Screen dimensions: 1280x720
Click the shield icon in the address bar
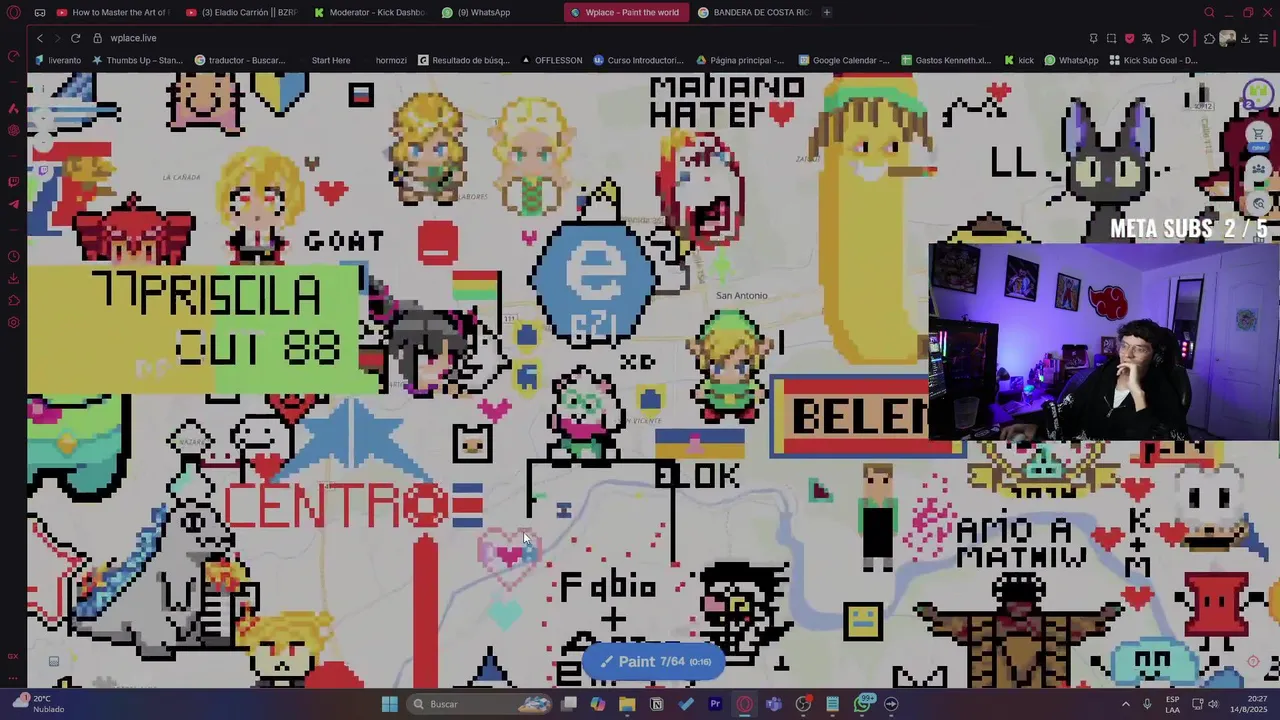pyautogui.click(x=1129, y=38)
